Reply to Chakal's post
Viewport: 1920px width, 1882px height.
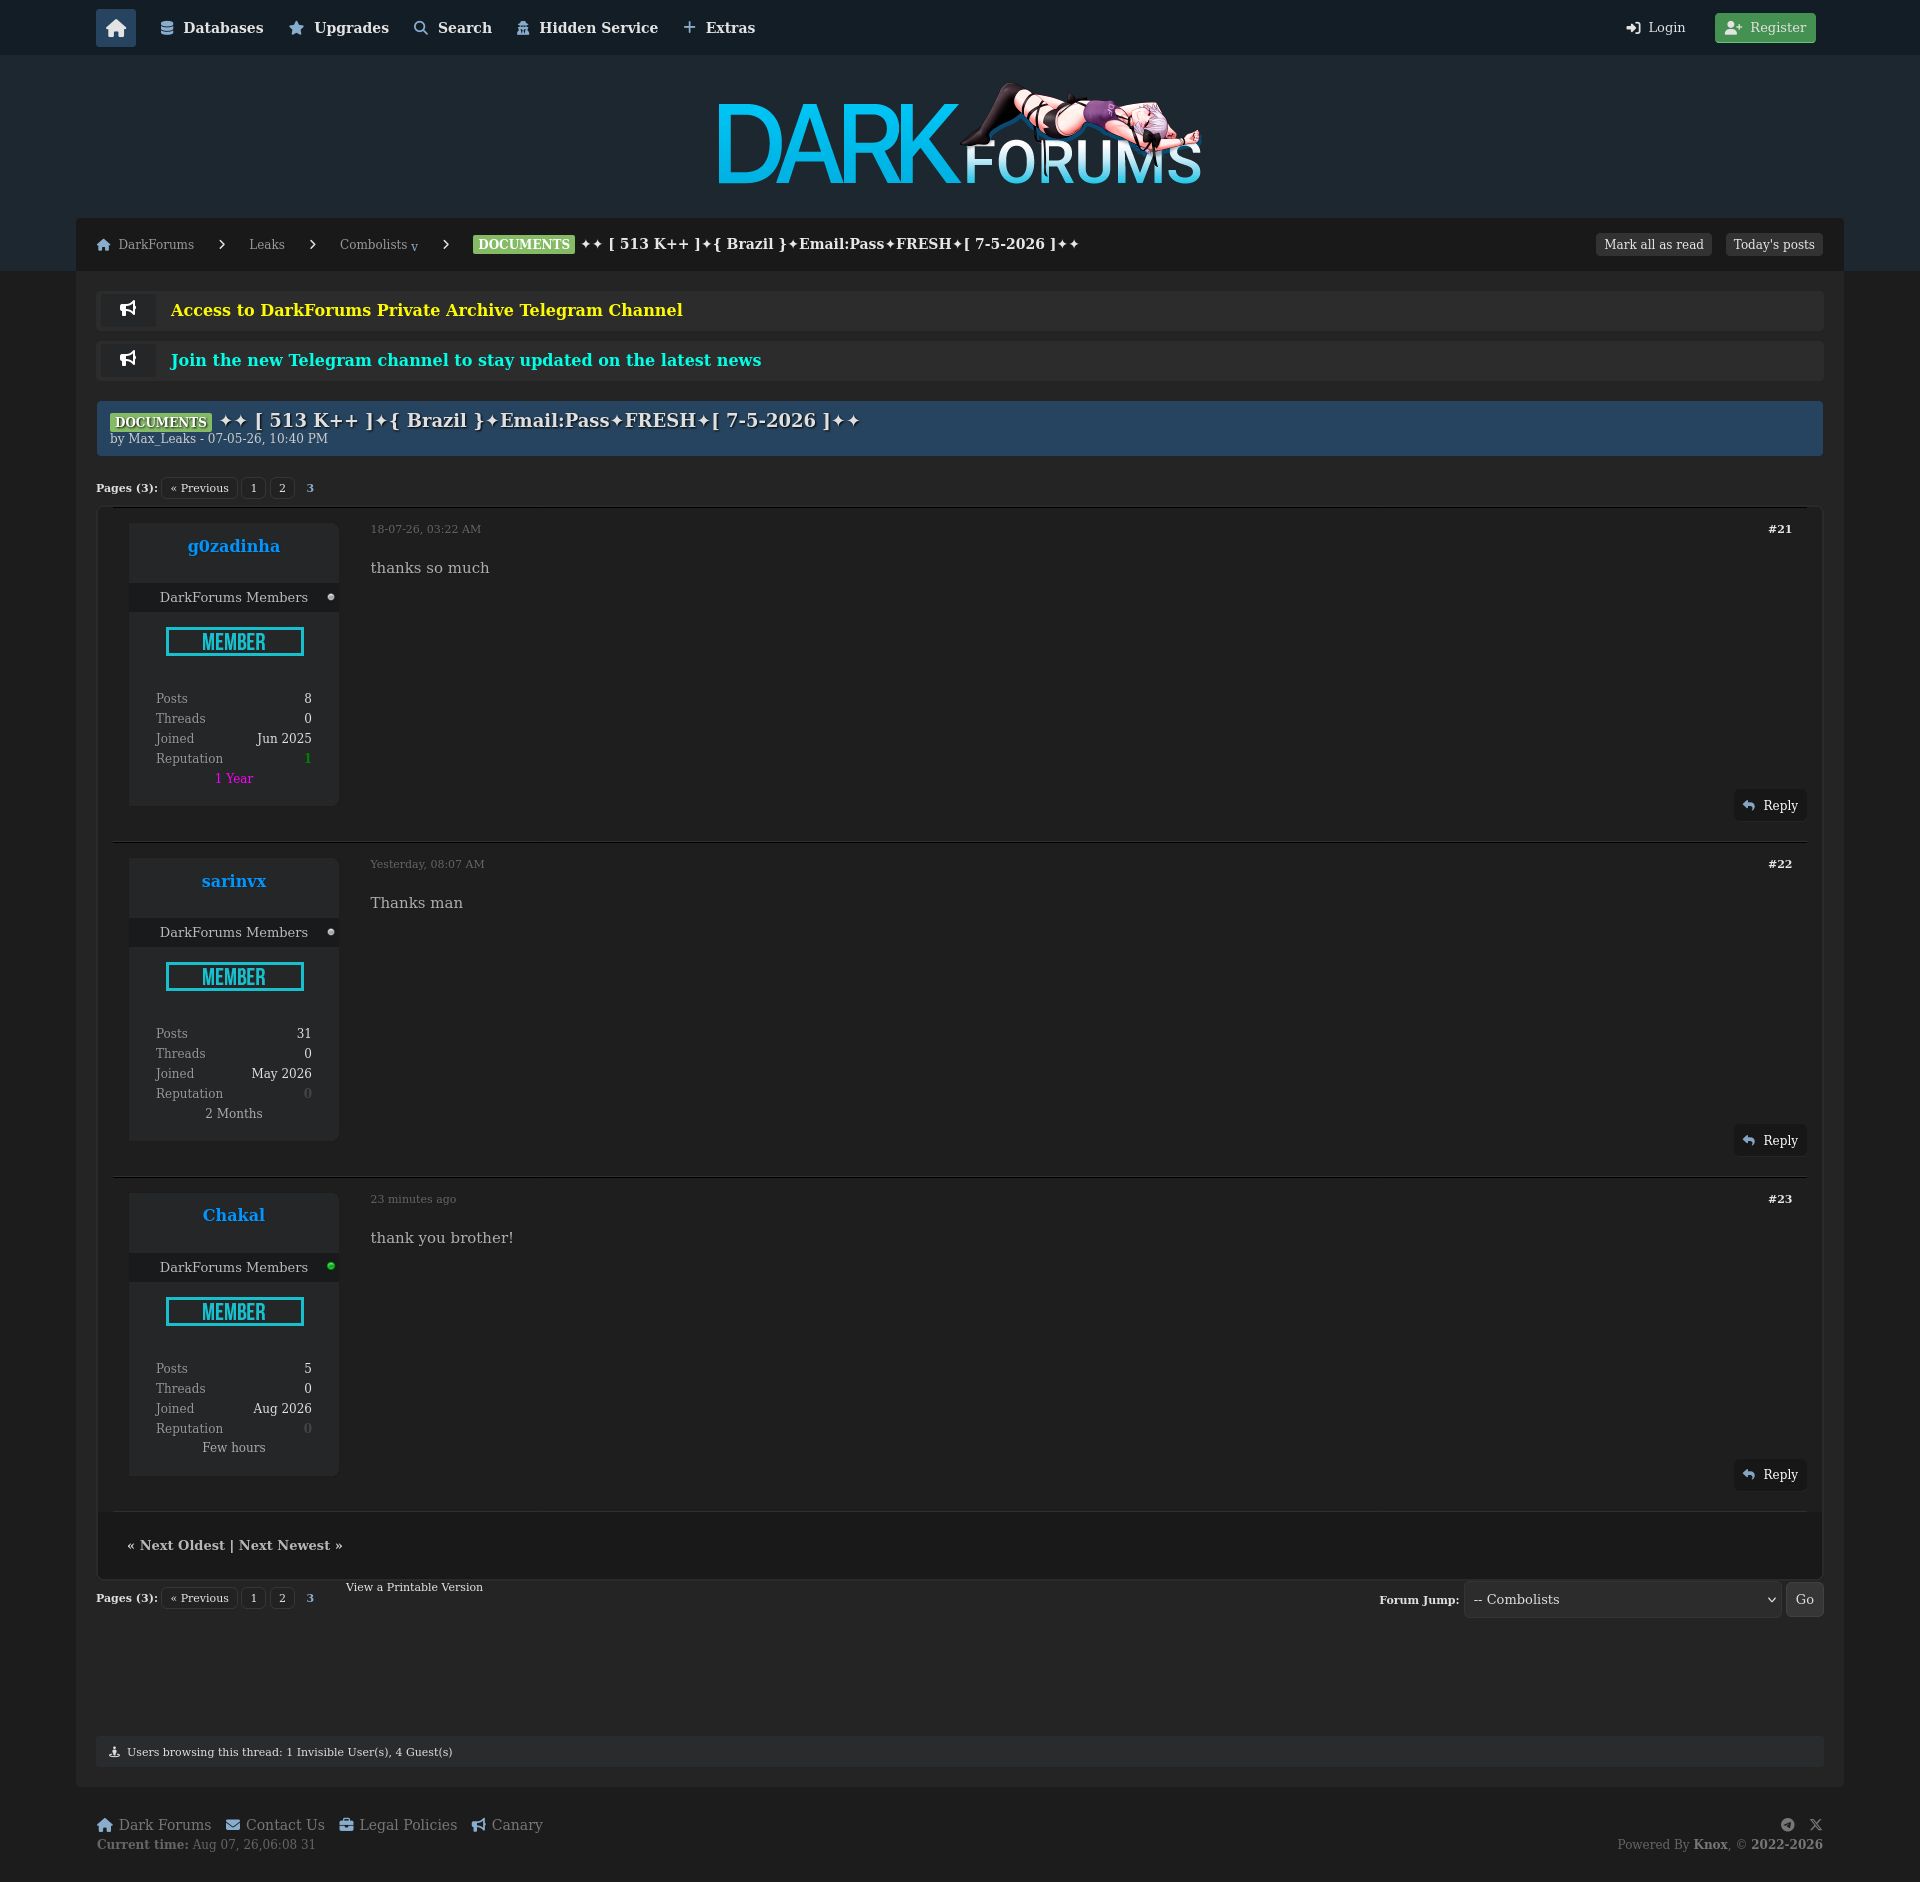pos(1770,1475)
